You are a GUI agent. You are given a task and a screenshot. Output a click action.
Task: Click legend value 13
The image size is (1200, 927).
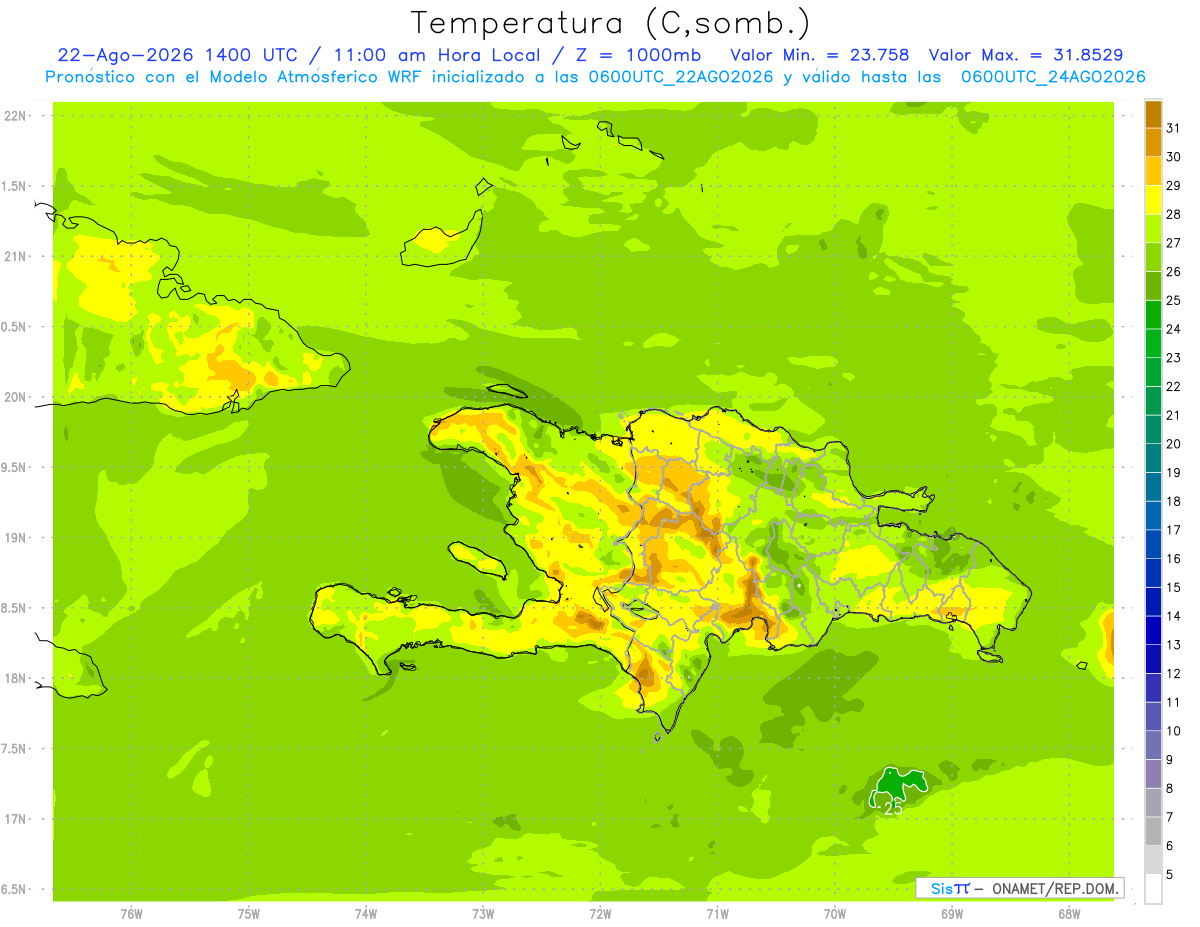1174,645
